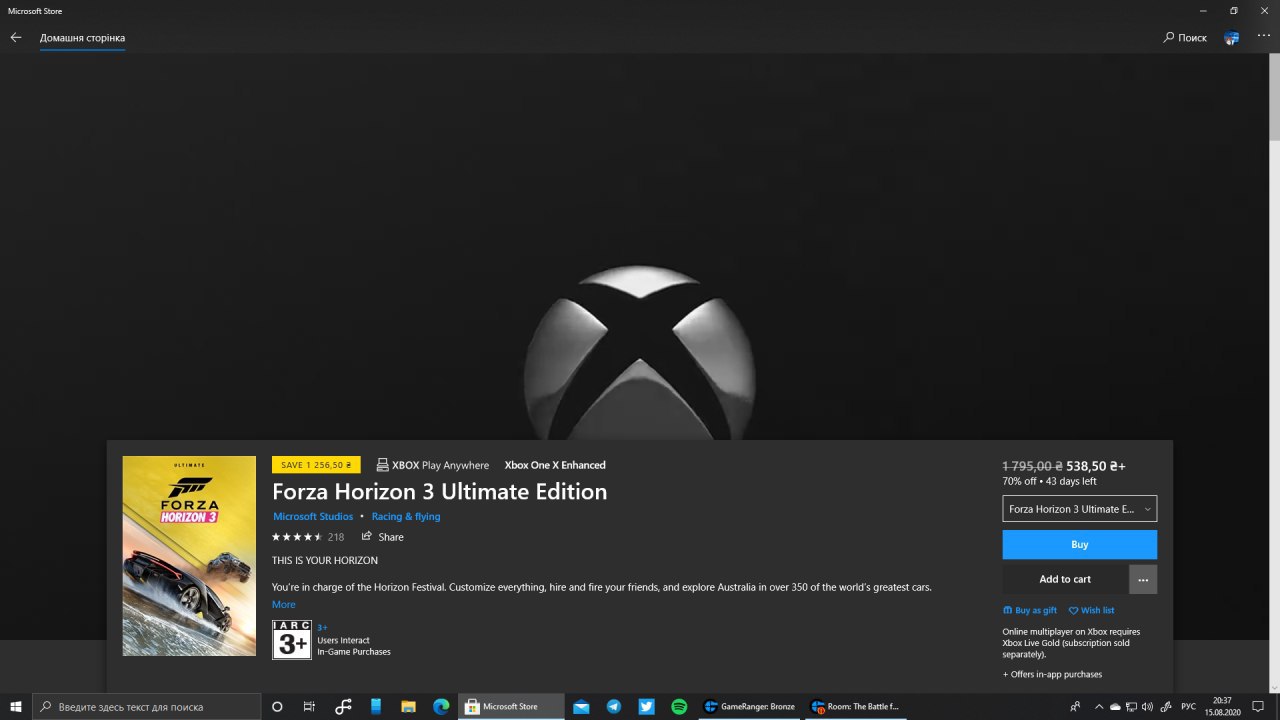Open the Windows Start menu
Viewport: 1280px width, 720px height.
click(16, 706)
